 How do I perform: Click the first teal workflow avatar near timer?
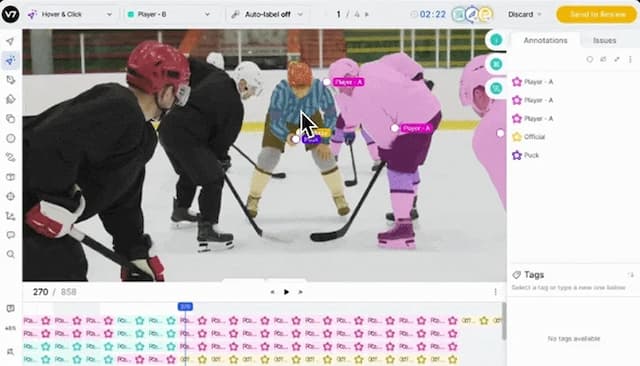tap(459, 14)
